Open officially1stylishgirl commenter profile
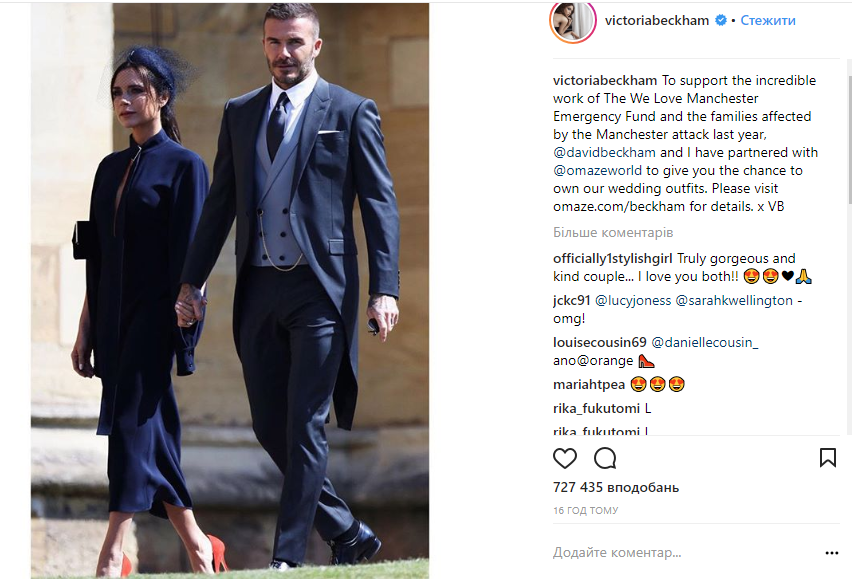This screenshot has width=852, height=579. point(612,259)
